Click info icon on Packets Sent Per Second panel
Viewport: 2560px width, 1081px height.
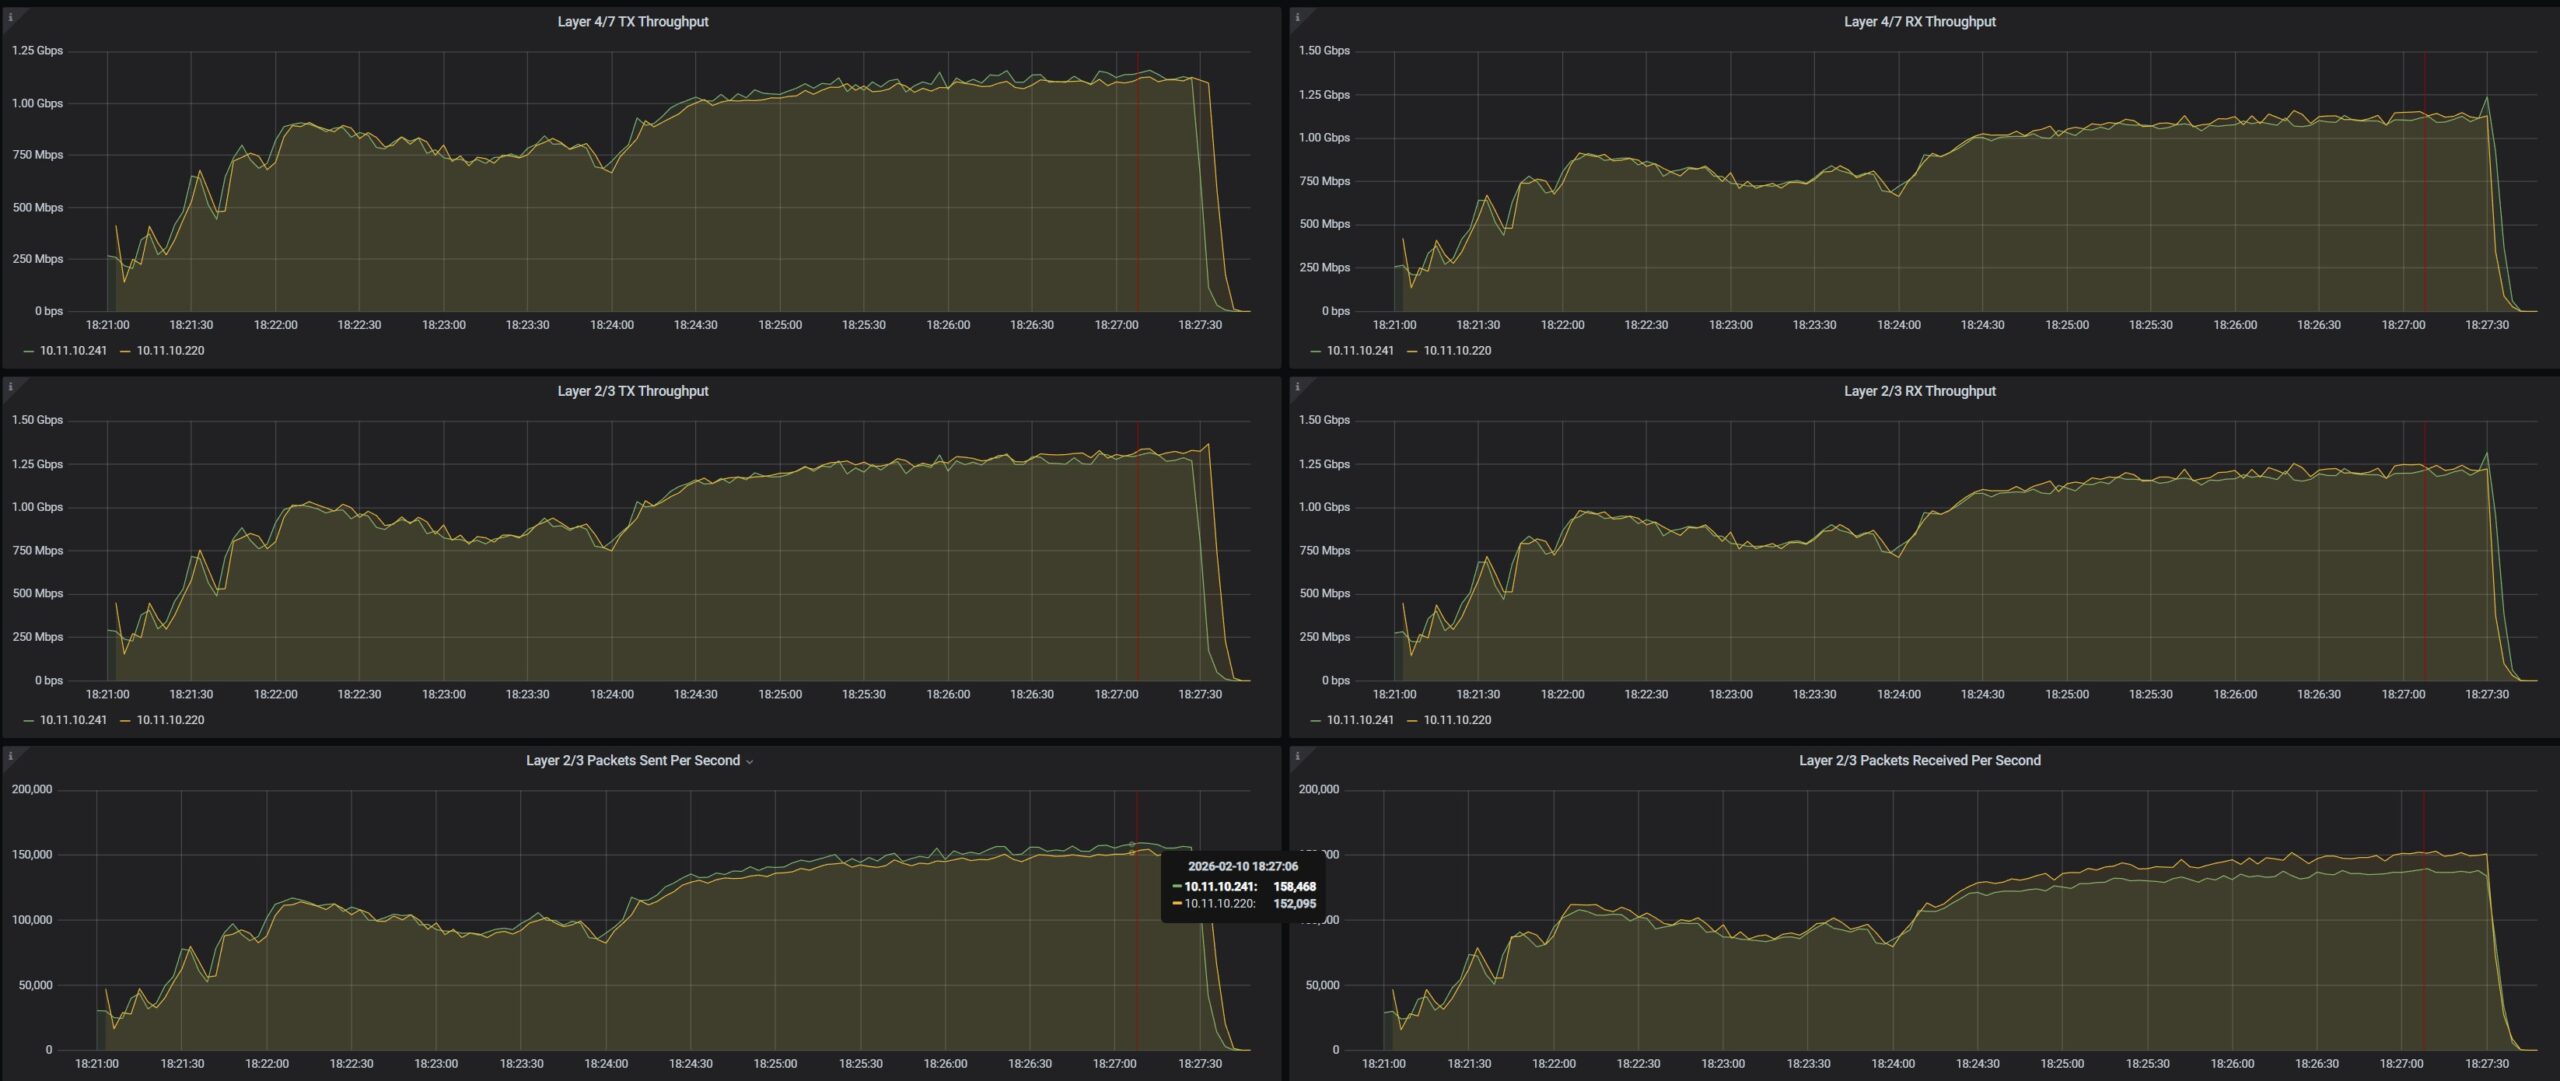[10, 756]
